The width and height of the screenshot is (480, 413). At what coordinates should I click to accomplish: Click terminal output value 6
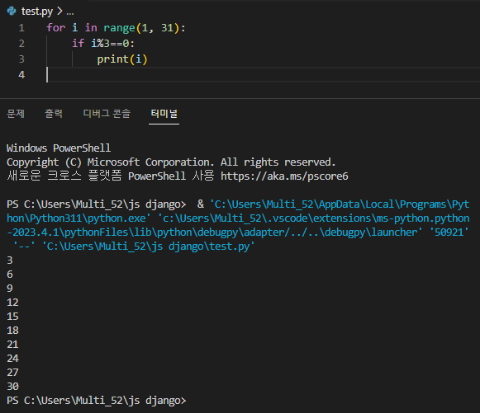(10, 274)
